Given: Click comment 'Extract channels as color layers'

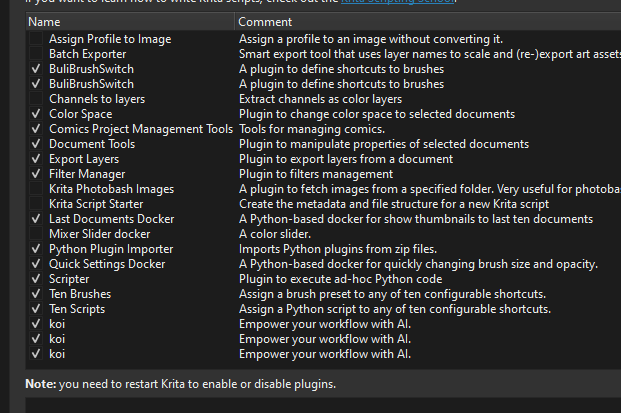Looking at the screenshot, I should 320,99.
